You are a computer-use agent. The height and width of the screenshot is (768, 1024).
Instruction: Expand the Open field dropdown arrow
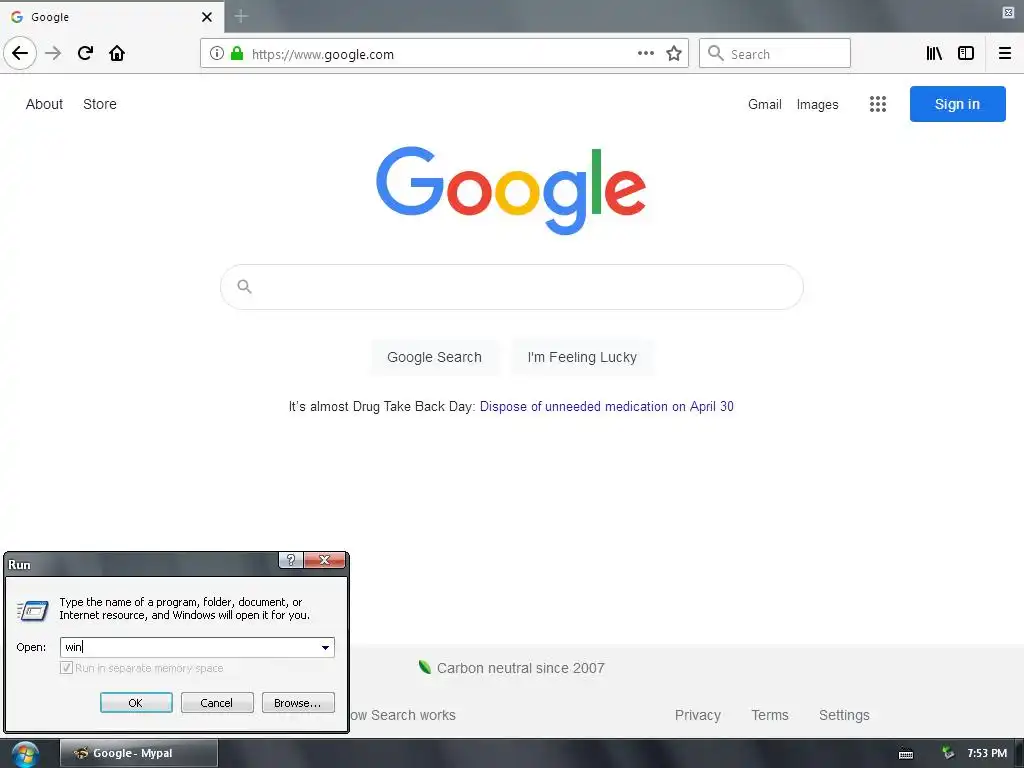325,647
